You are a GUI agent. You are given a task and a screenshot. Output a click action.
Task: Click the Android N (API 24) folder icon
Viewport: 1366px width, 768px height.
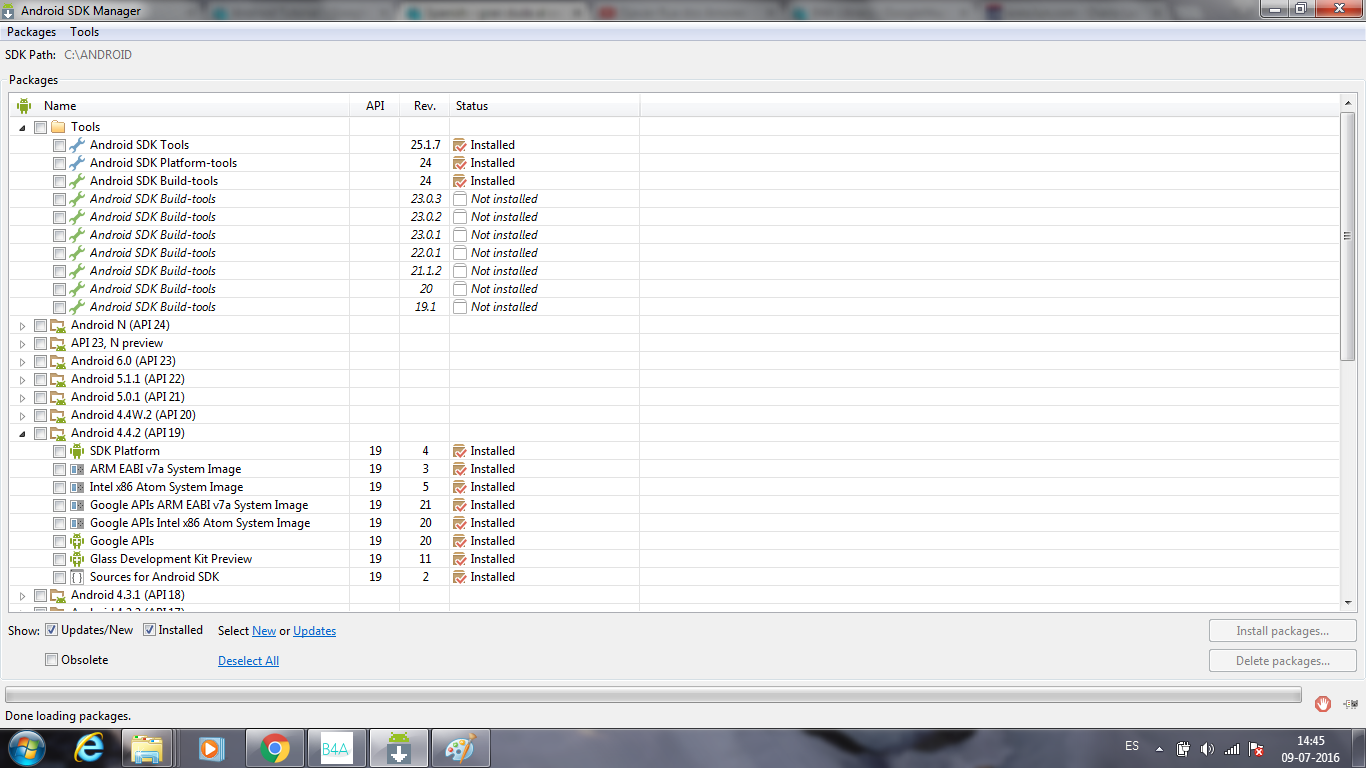click(58, 325)
